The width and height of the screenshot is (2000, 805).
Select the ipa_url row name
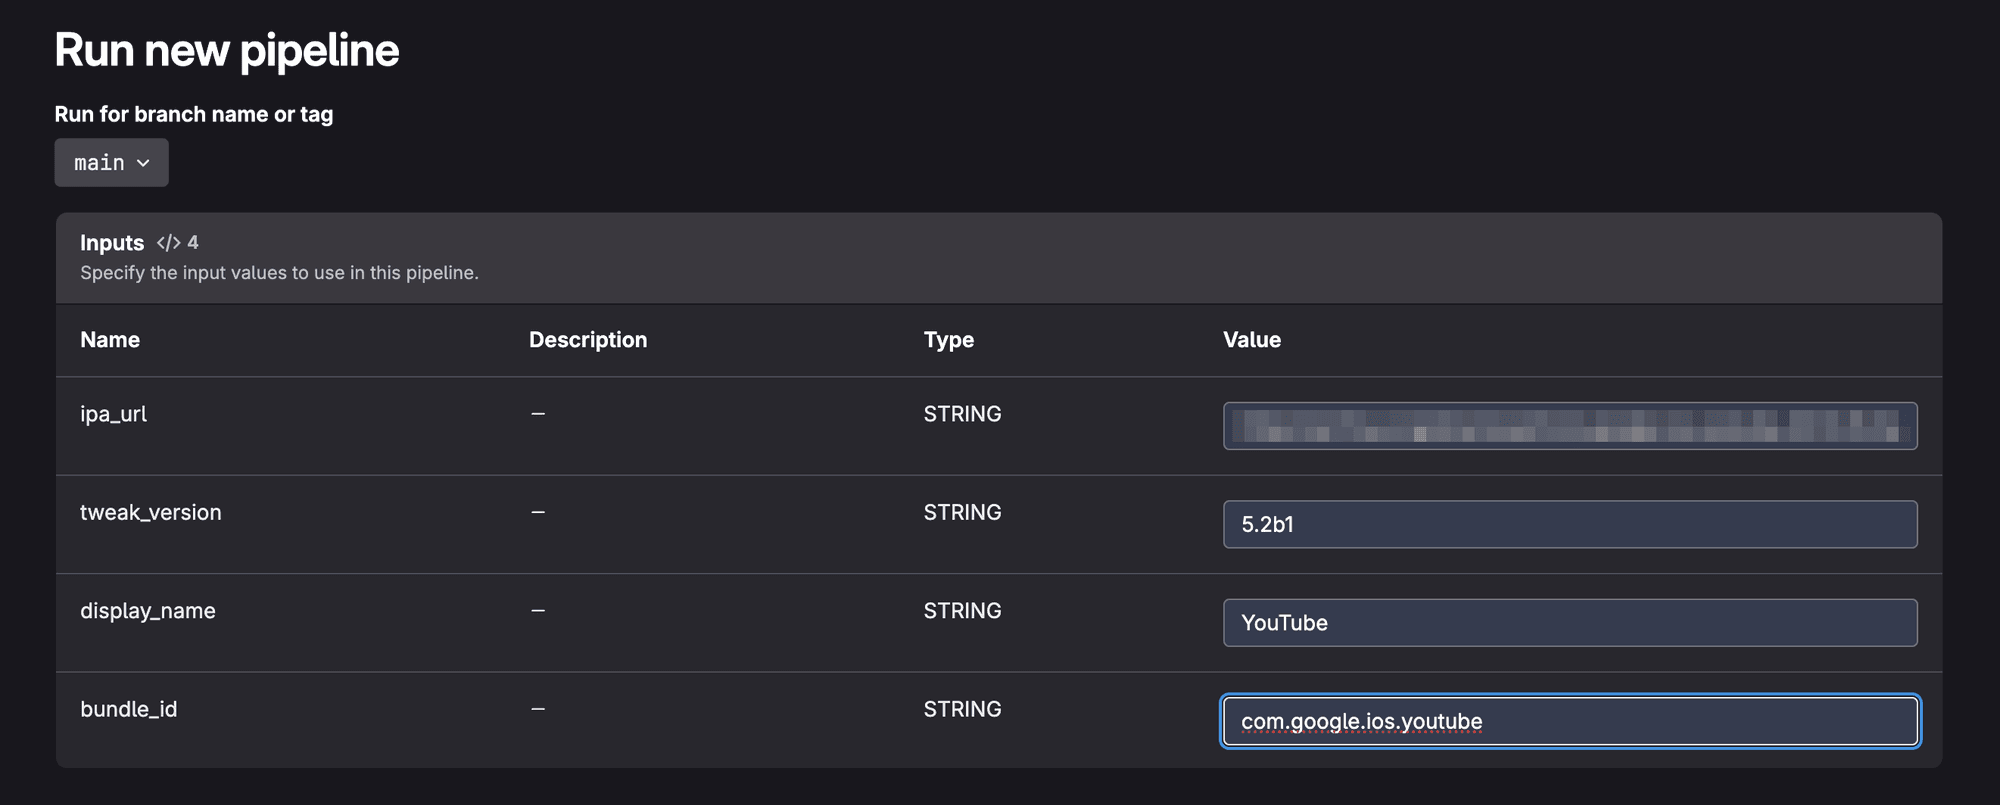113,414
